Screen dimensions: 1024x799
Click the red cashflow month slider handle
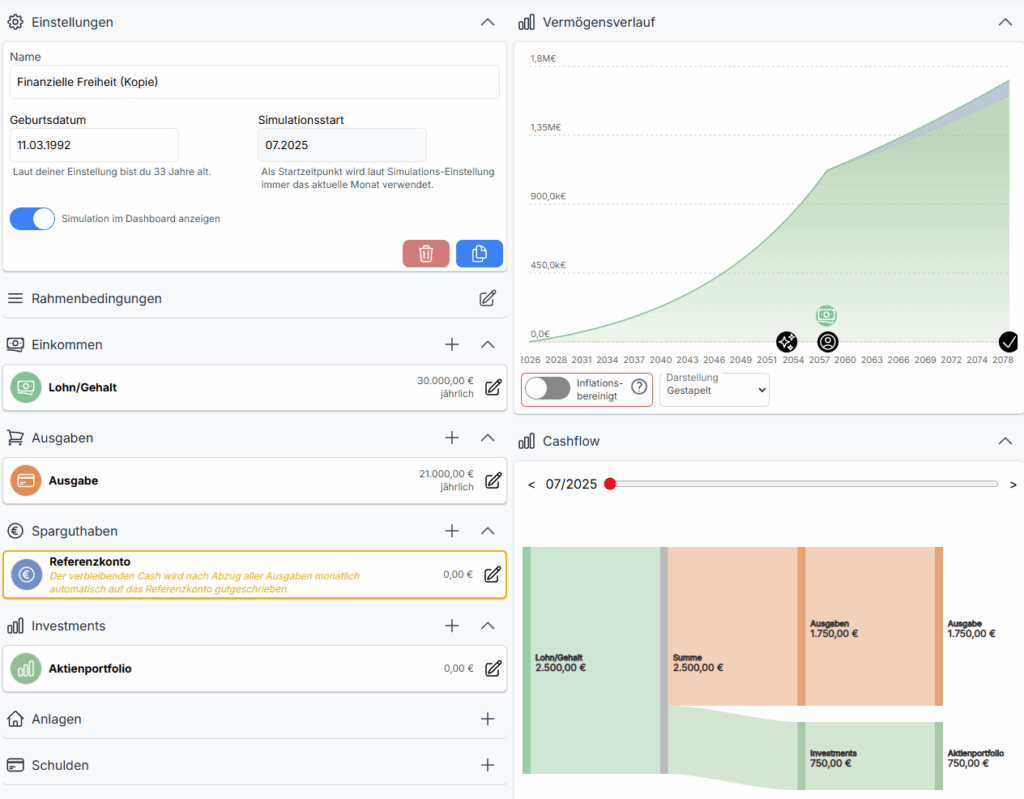[610, 484]
